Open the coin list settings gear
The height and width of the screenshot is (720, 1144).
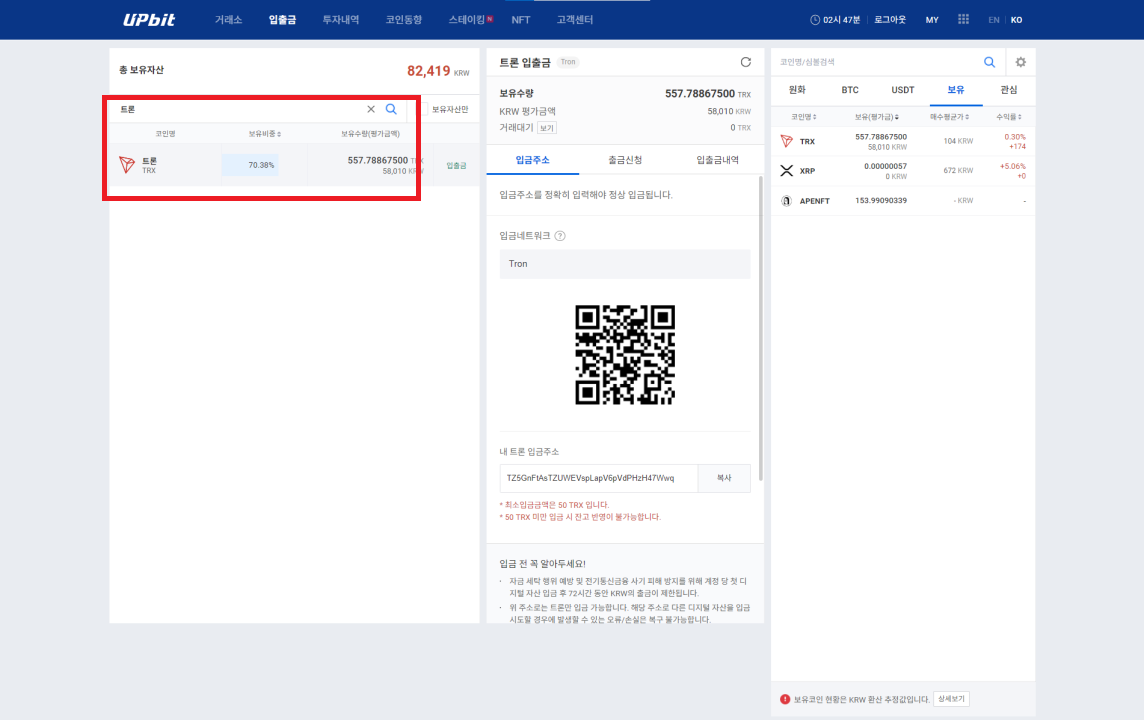[x=1021, y=62]
